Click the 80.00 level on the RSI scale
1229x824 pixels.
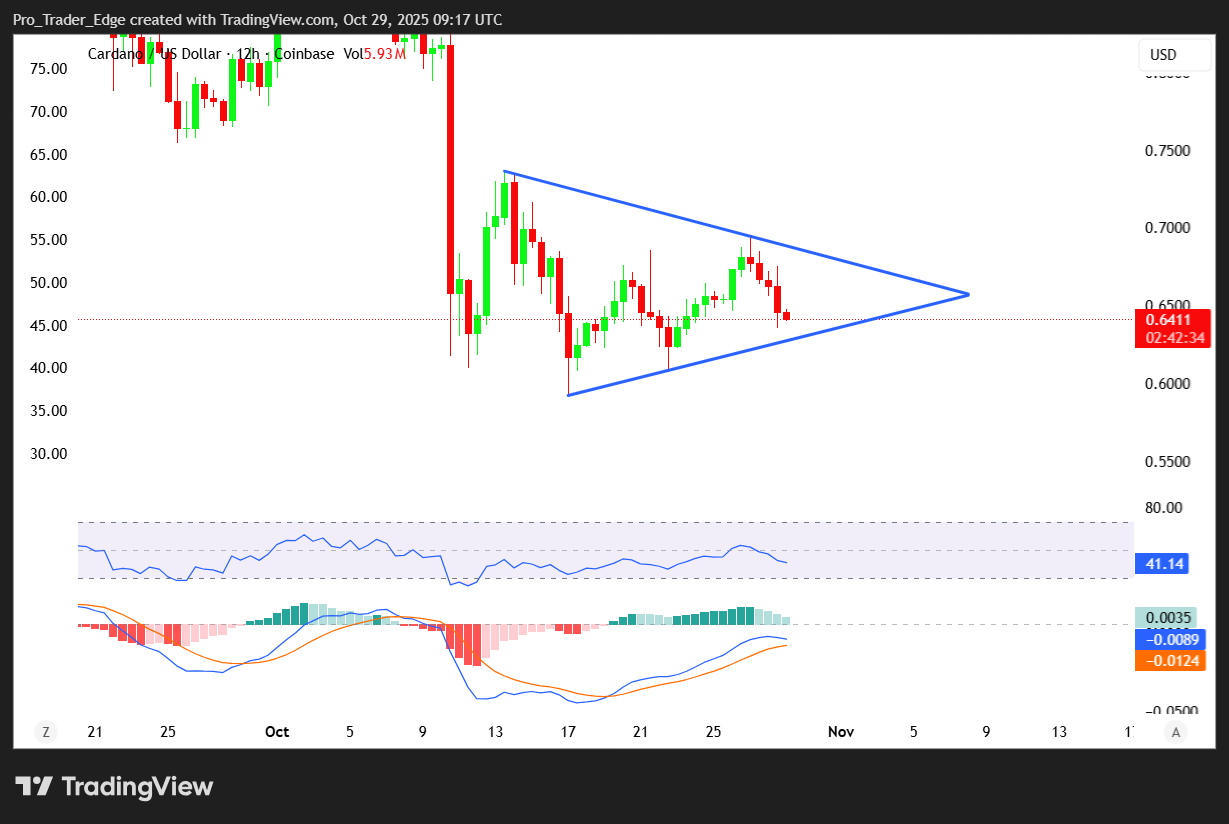point(1163,508)
